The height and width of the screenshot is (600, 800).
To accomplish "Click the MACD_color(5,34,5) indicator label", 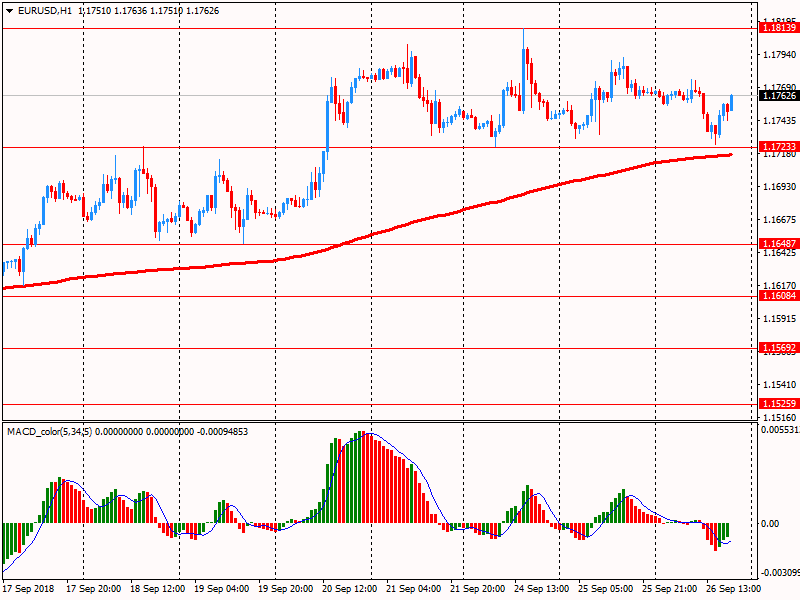I will point(49,432).
